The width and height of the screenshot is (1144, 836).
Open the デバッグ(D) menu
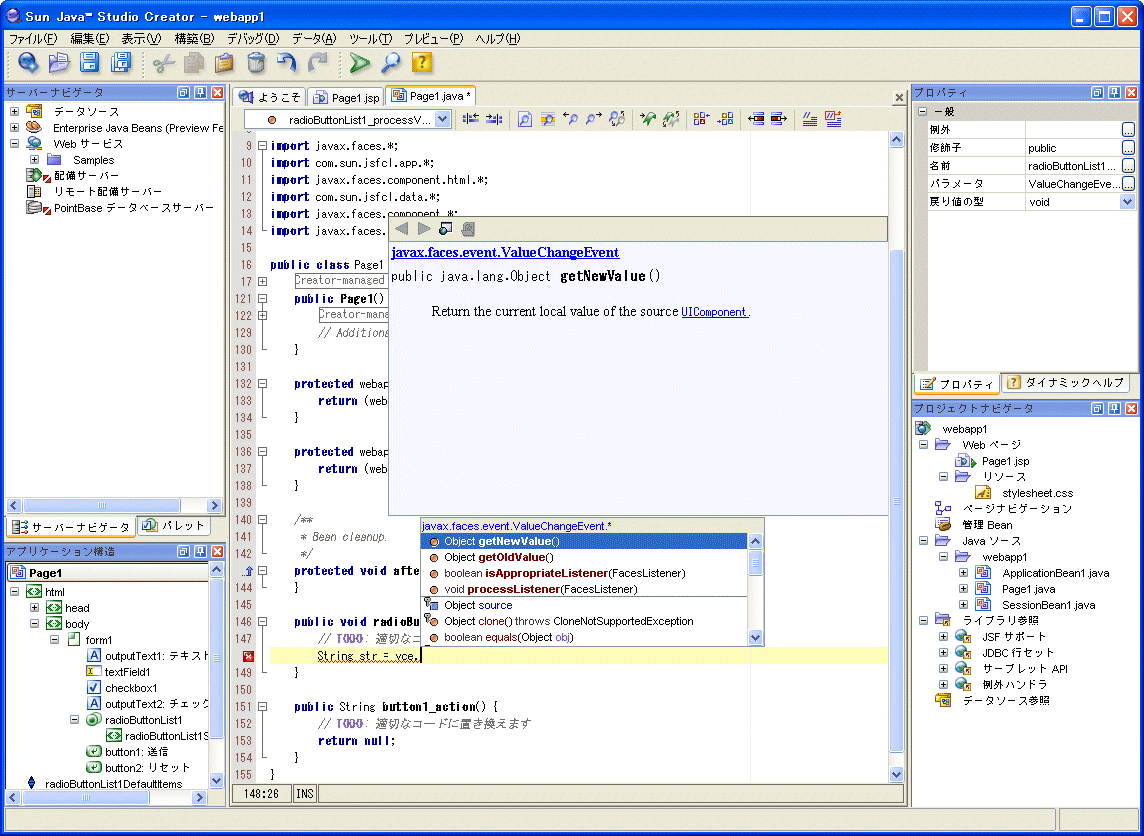click(x=253, y=39)
